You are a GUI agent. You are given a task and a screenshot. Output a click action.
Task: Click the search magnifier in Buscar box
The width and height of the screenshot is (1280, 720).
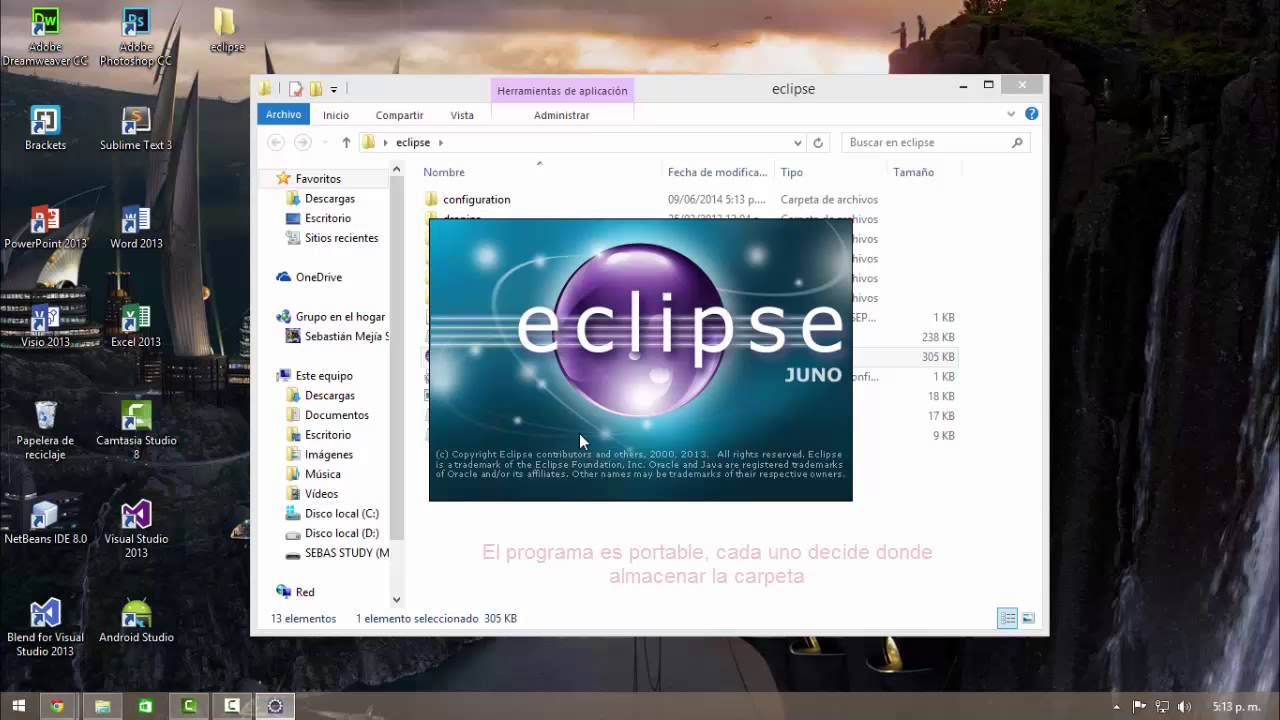(x=1018, y=143)
